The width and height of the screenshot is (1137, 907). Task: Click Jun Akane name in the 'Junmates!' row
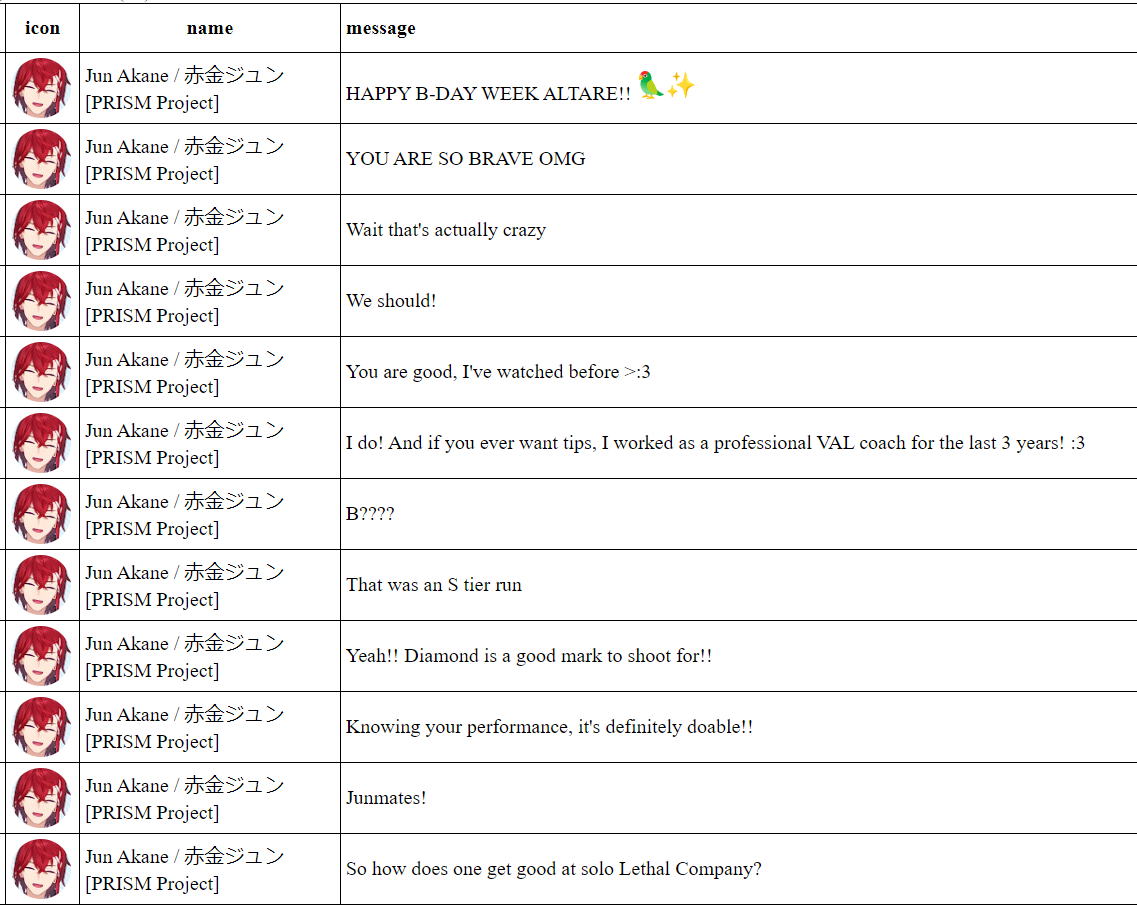click(x=185, y=799)
